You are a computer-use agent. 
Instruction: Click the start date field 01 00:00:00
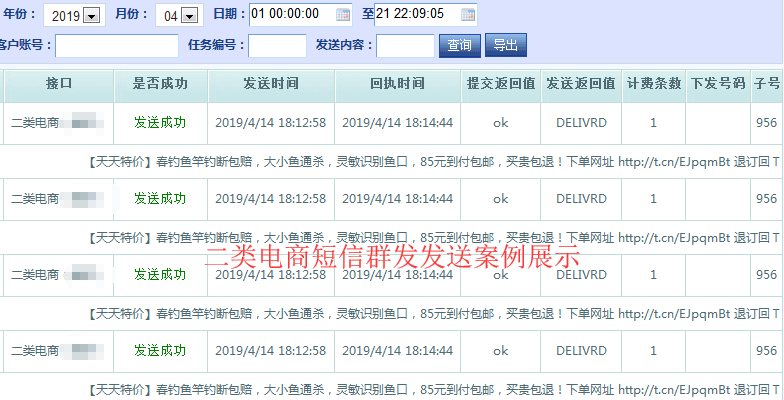[300, 14]
